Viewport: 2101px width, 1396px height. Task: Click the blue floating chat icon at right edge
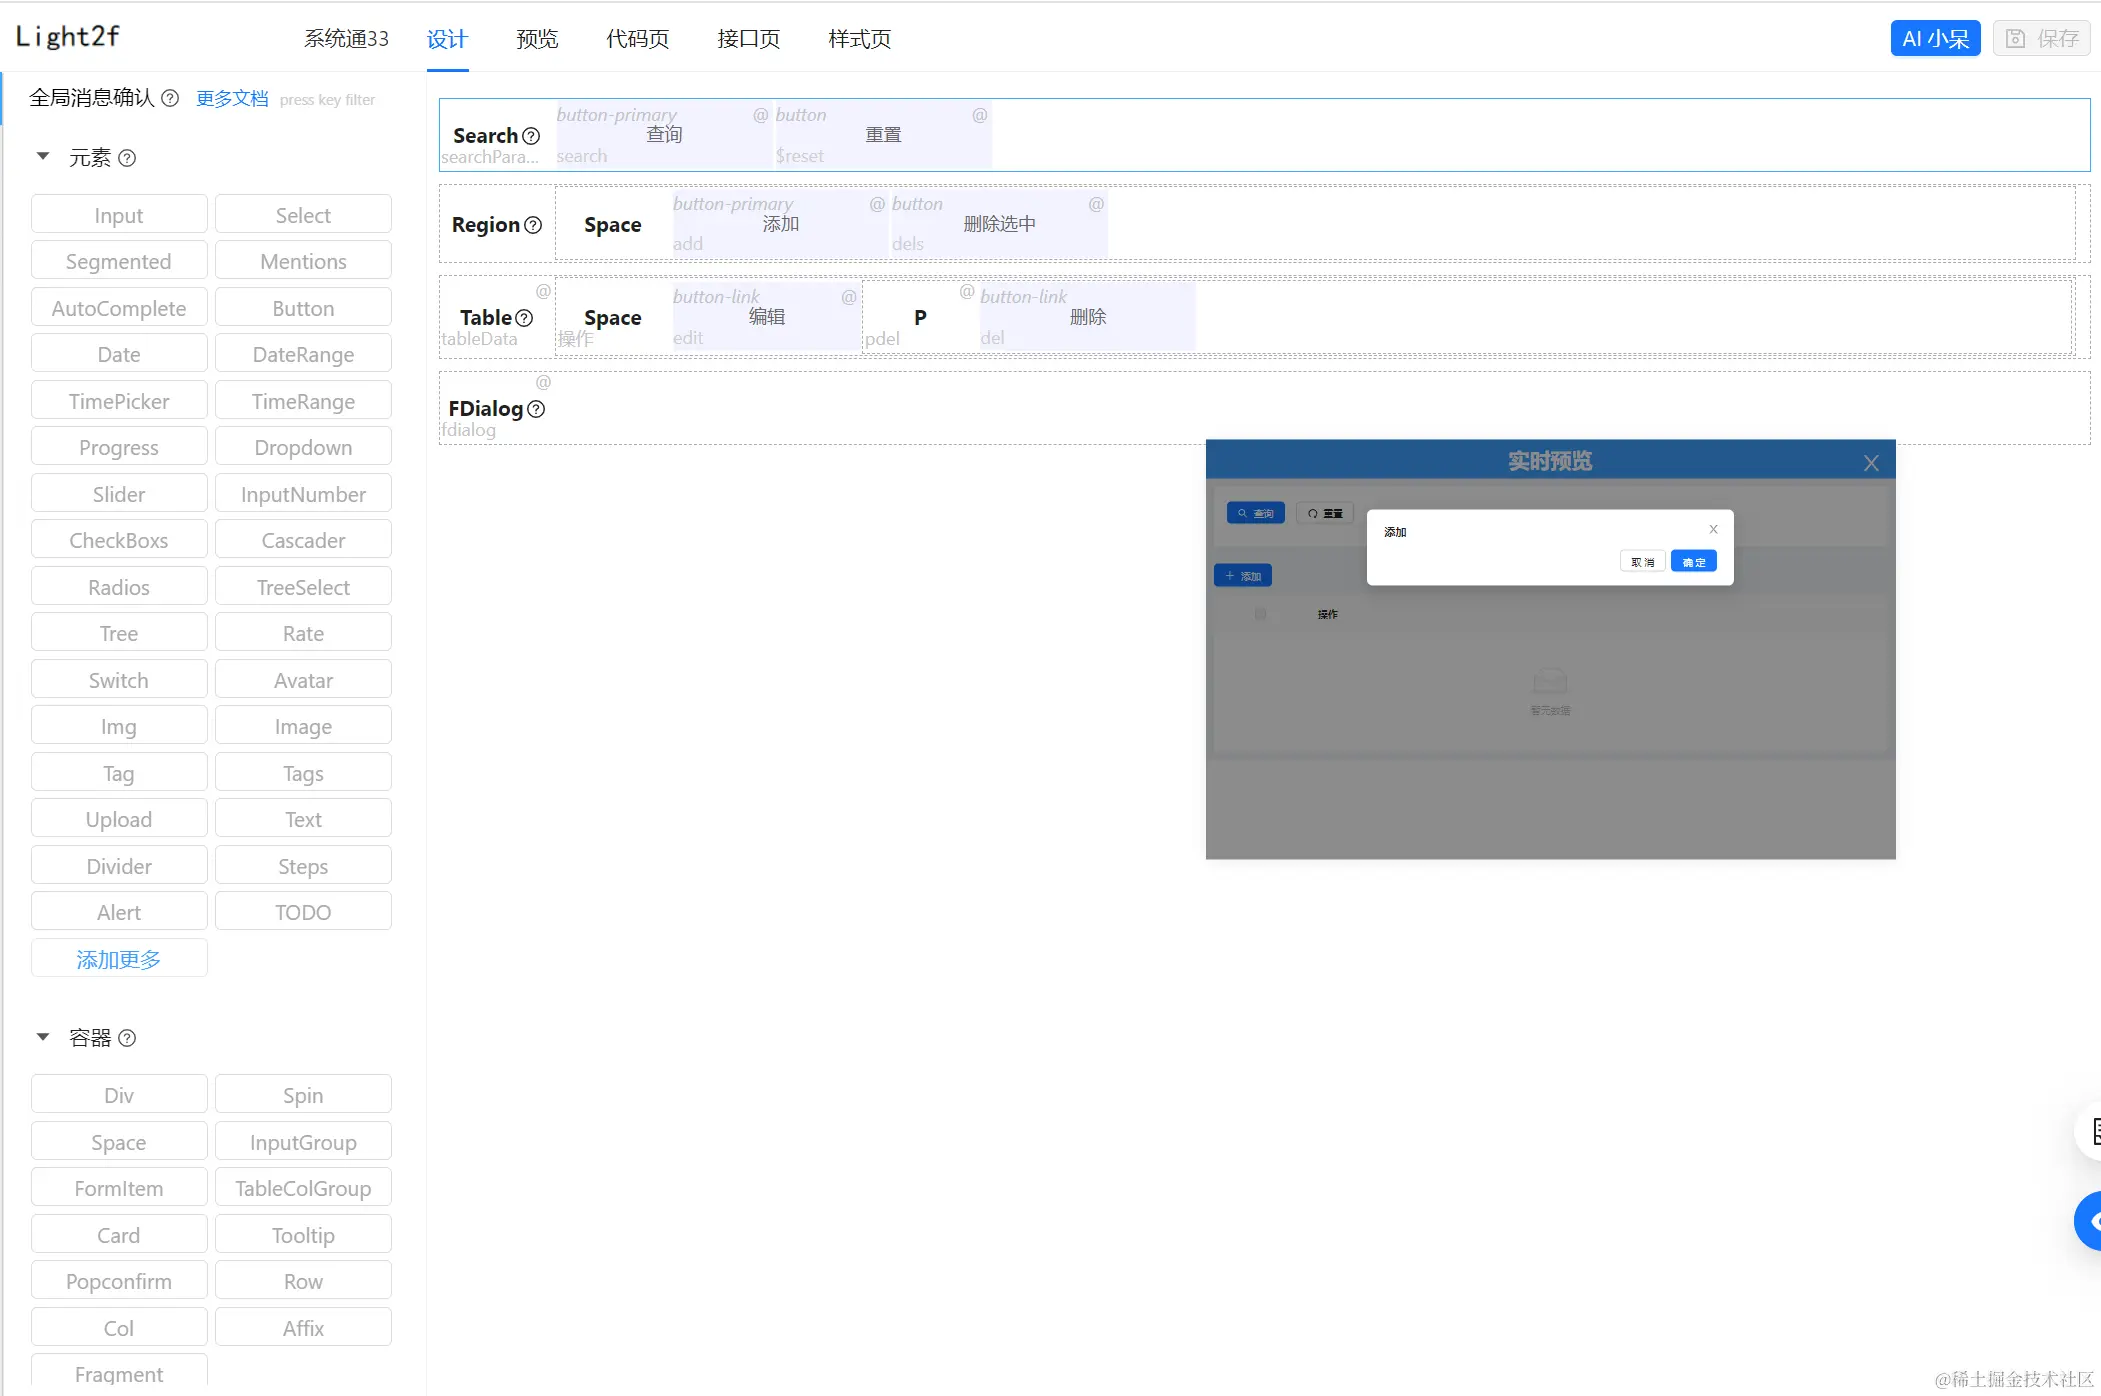coord(2090,1221)
